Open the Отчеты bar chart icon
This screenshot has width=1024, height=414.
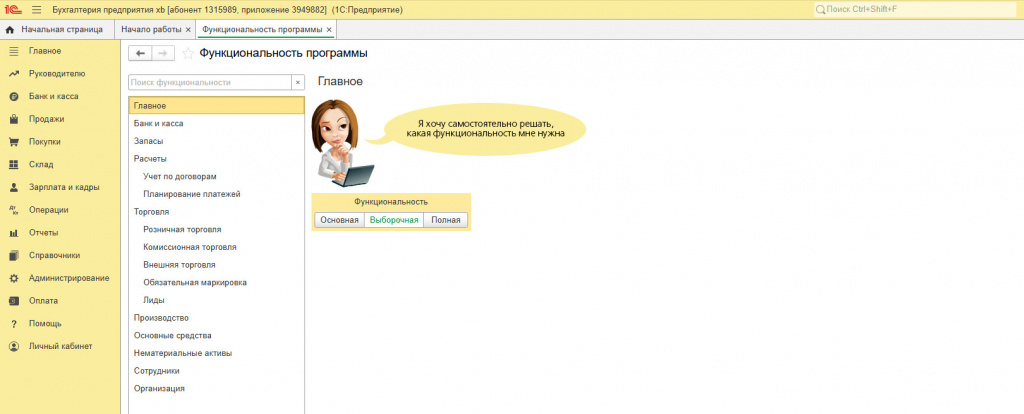click(x=14, y=233)
